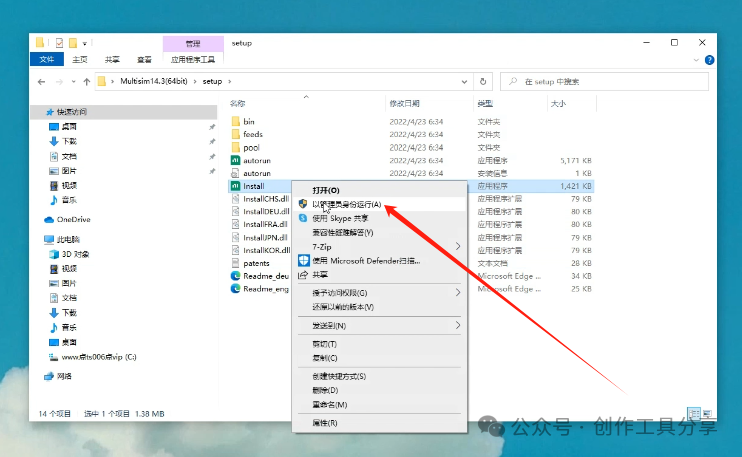The width and height of the screenshot is (742, 457).
Task: Unpin 图片 from quick access pin icon
Action: click(x=212, y=171)
